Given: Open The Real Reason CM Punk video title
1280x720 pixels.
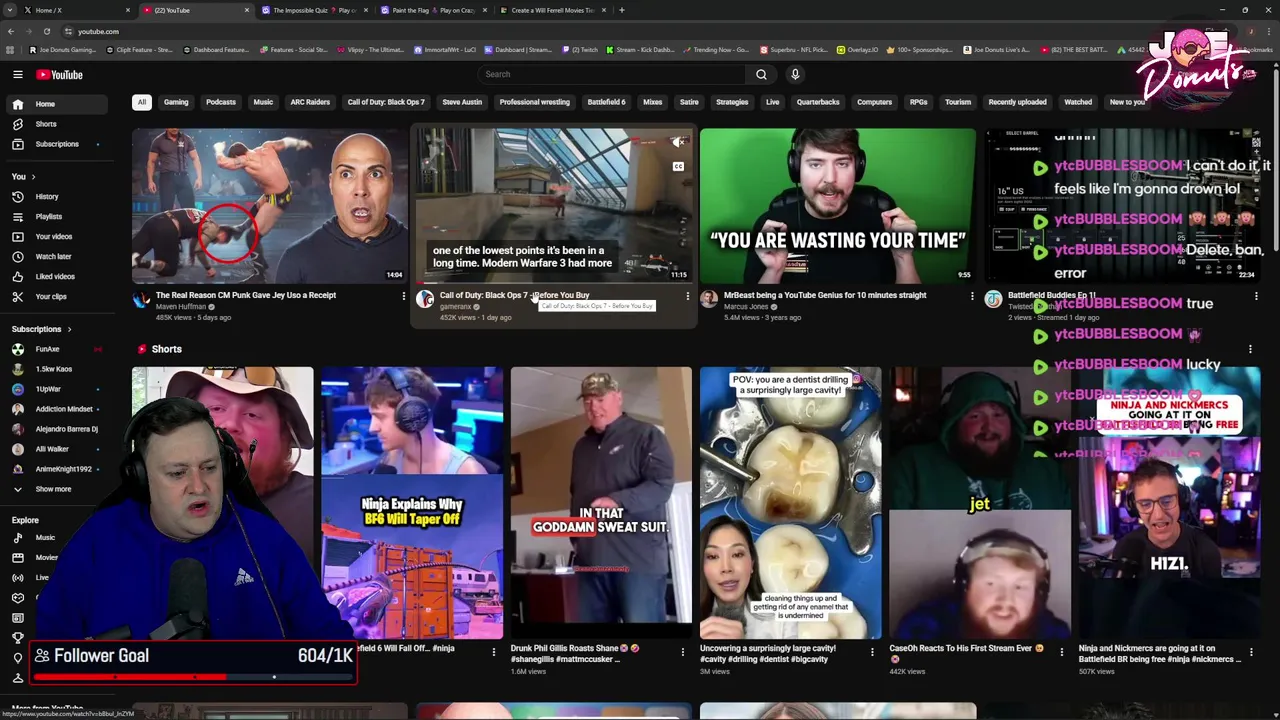Looking at the screenshot, I should (246, 295).
